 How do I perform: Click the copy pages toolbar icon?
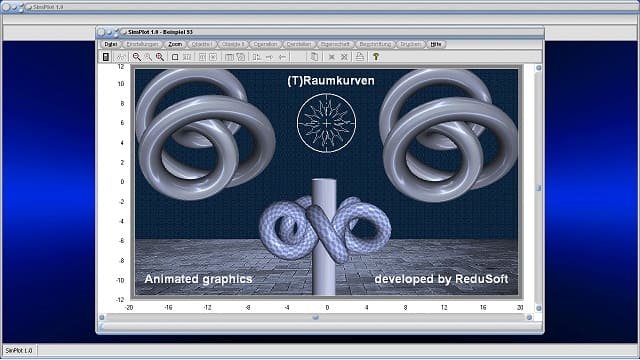(314, 57)
